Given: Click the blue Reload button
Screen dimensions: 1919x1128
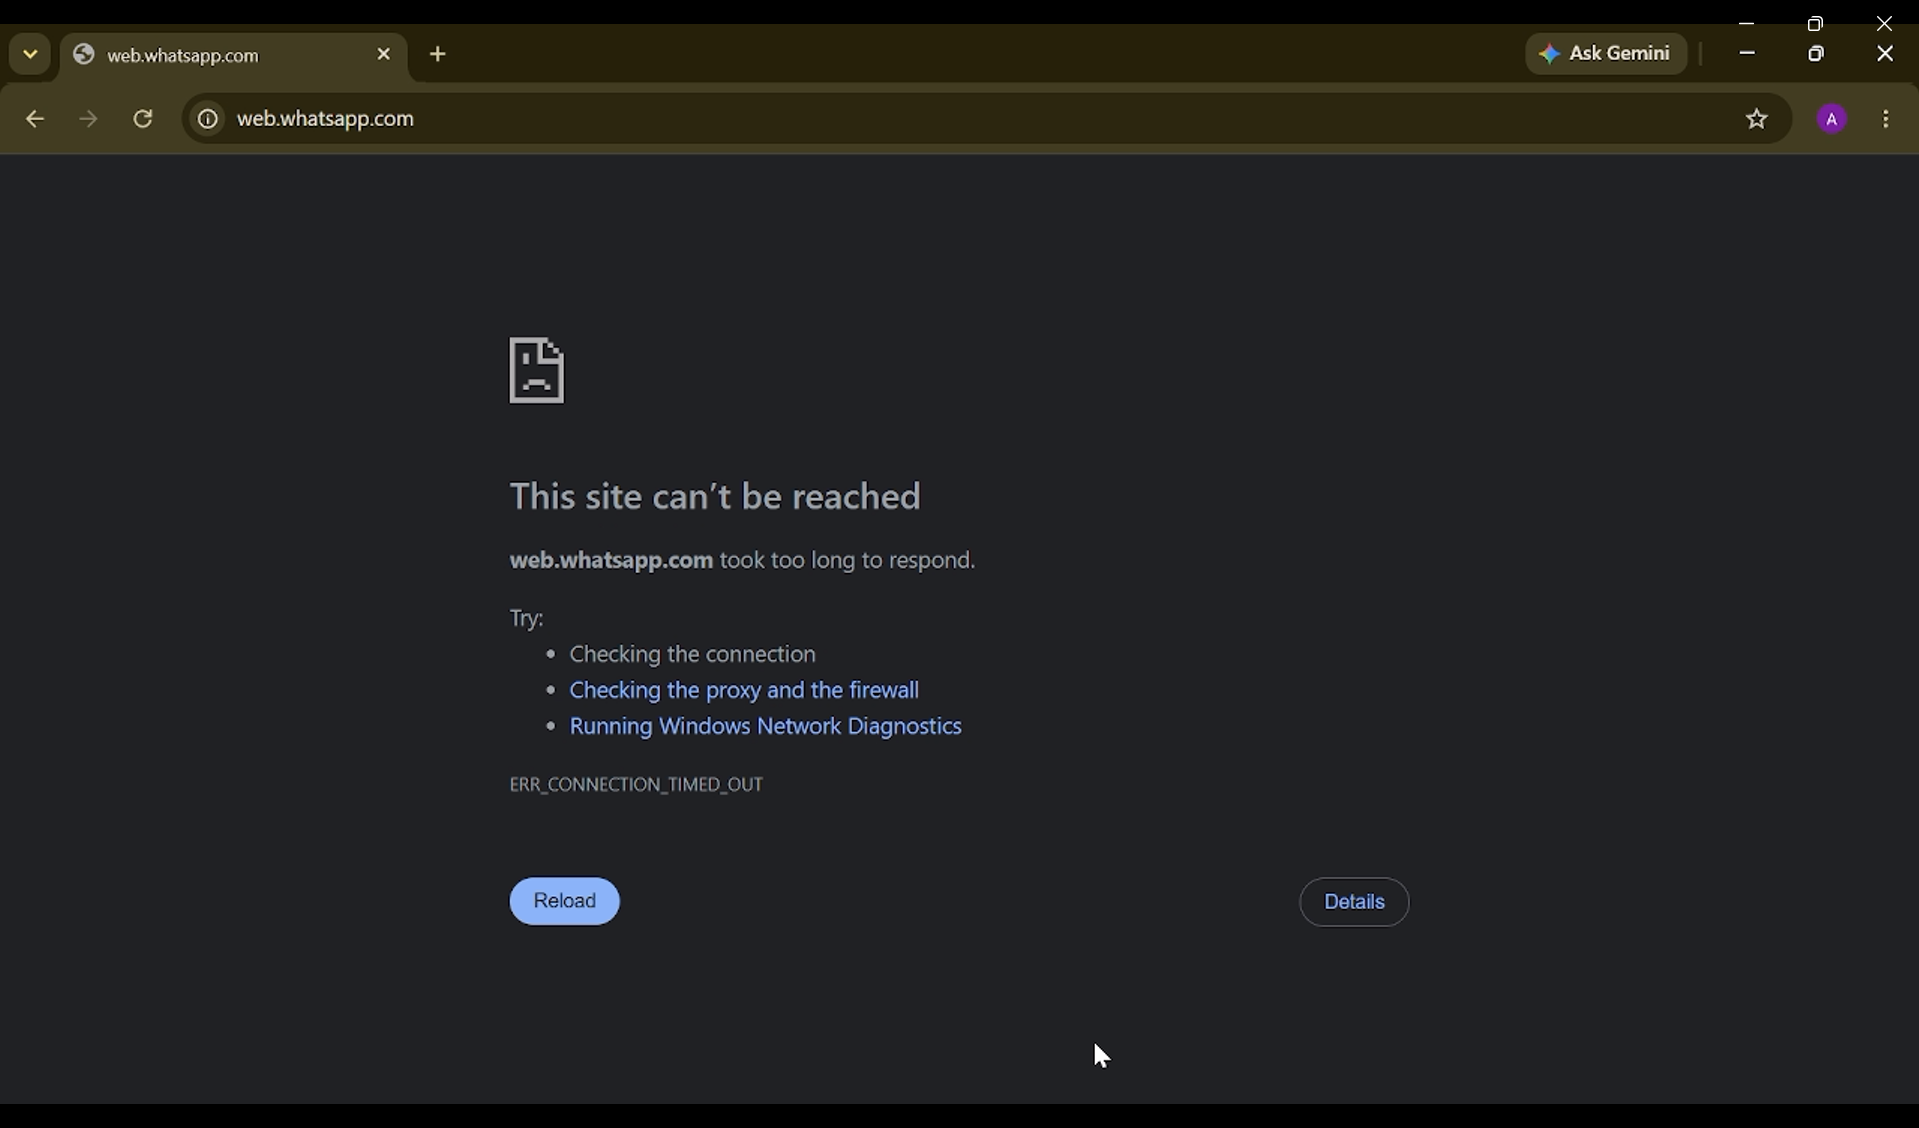Looking at the screenshot, I should [x=565, y=901].
